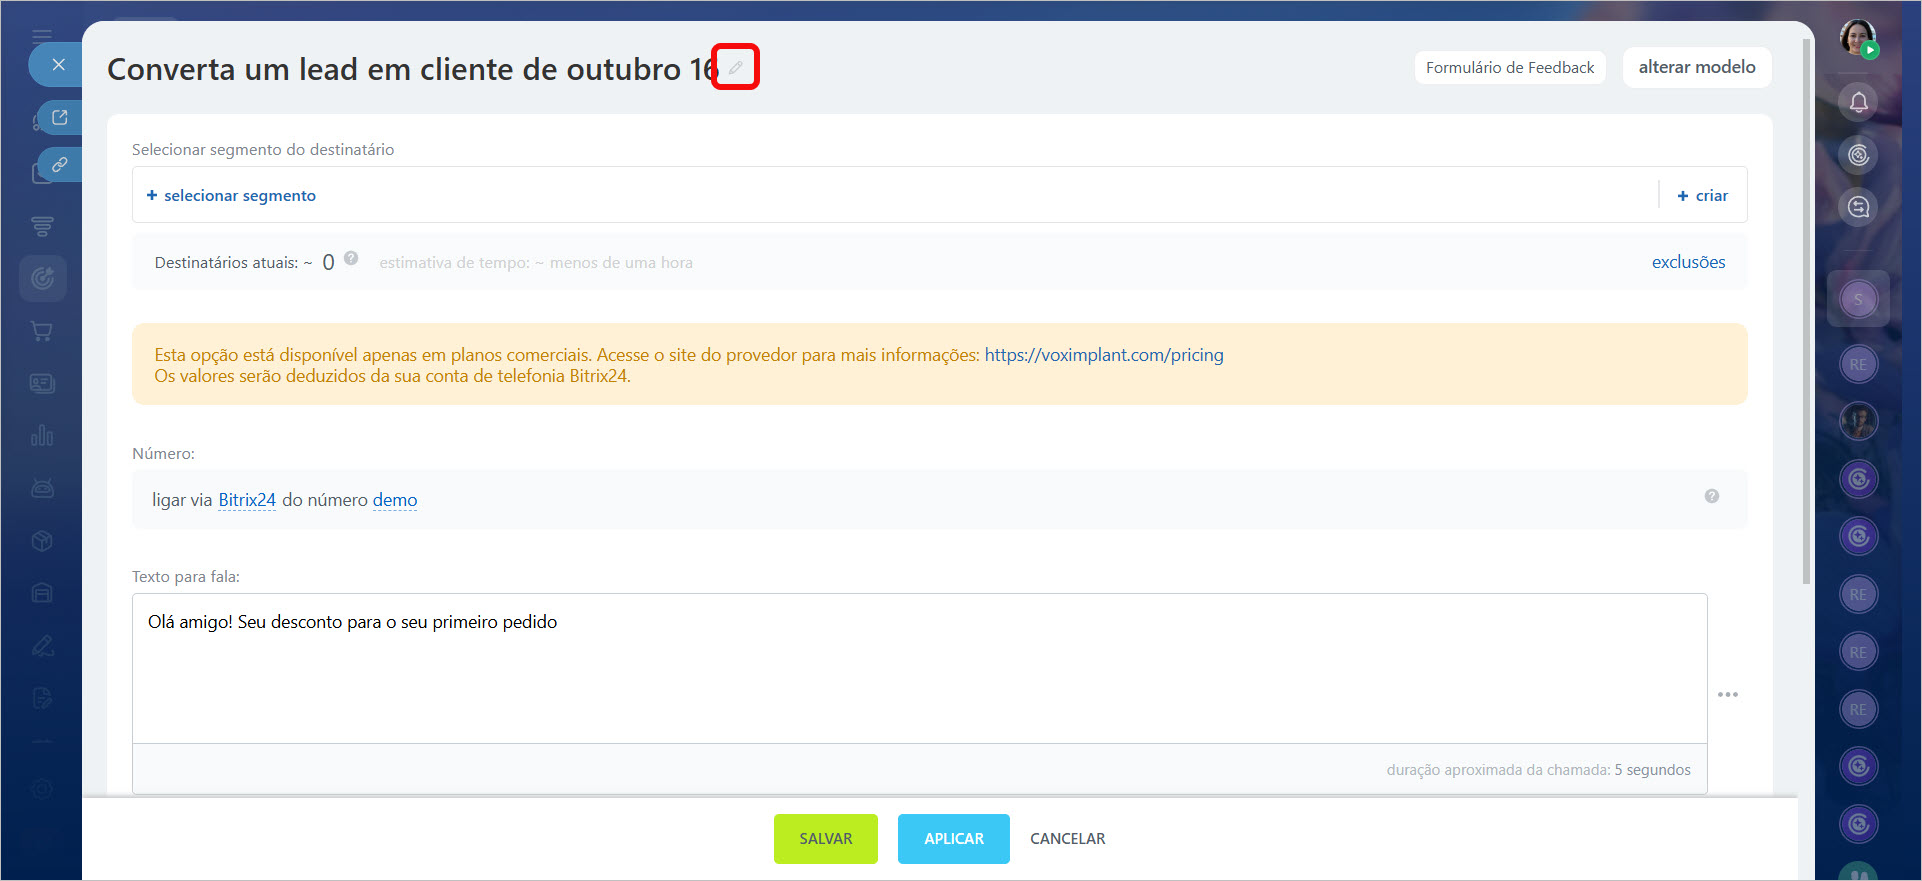Click criar to create new segment
The width and height of the screenshot is (1922, 881).
[x=1702, y=196]
